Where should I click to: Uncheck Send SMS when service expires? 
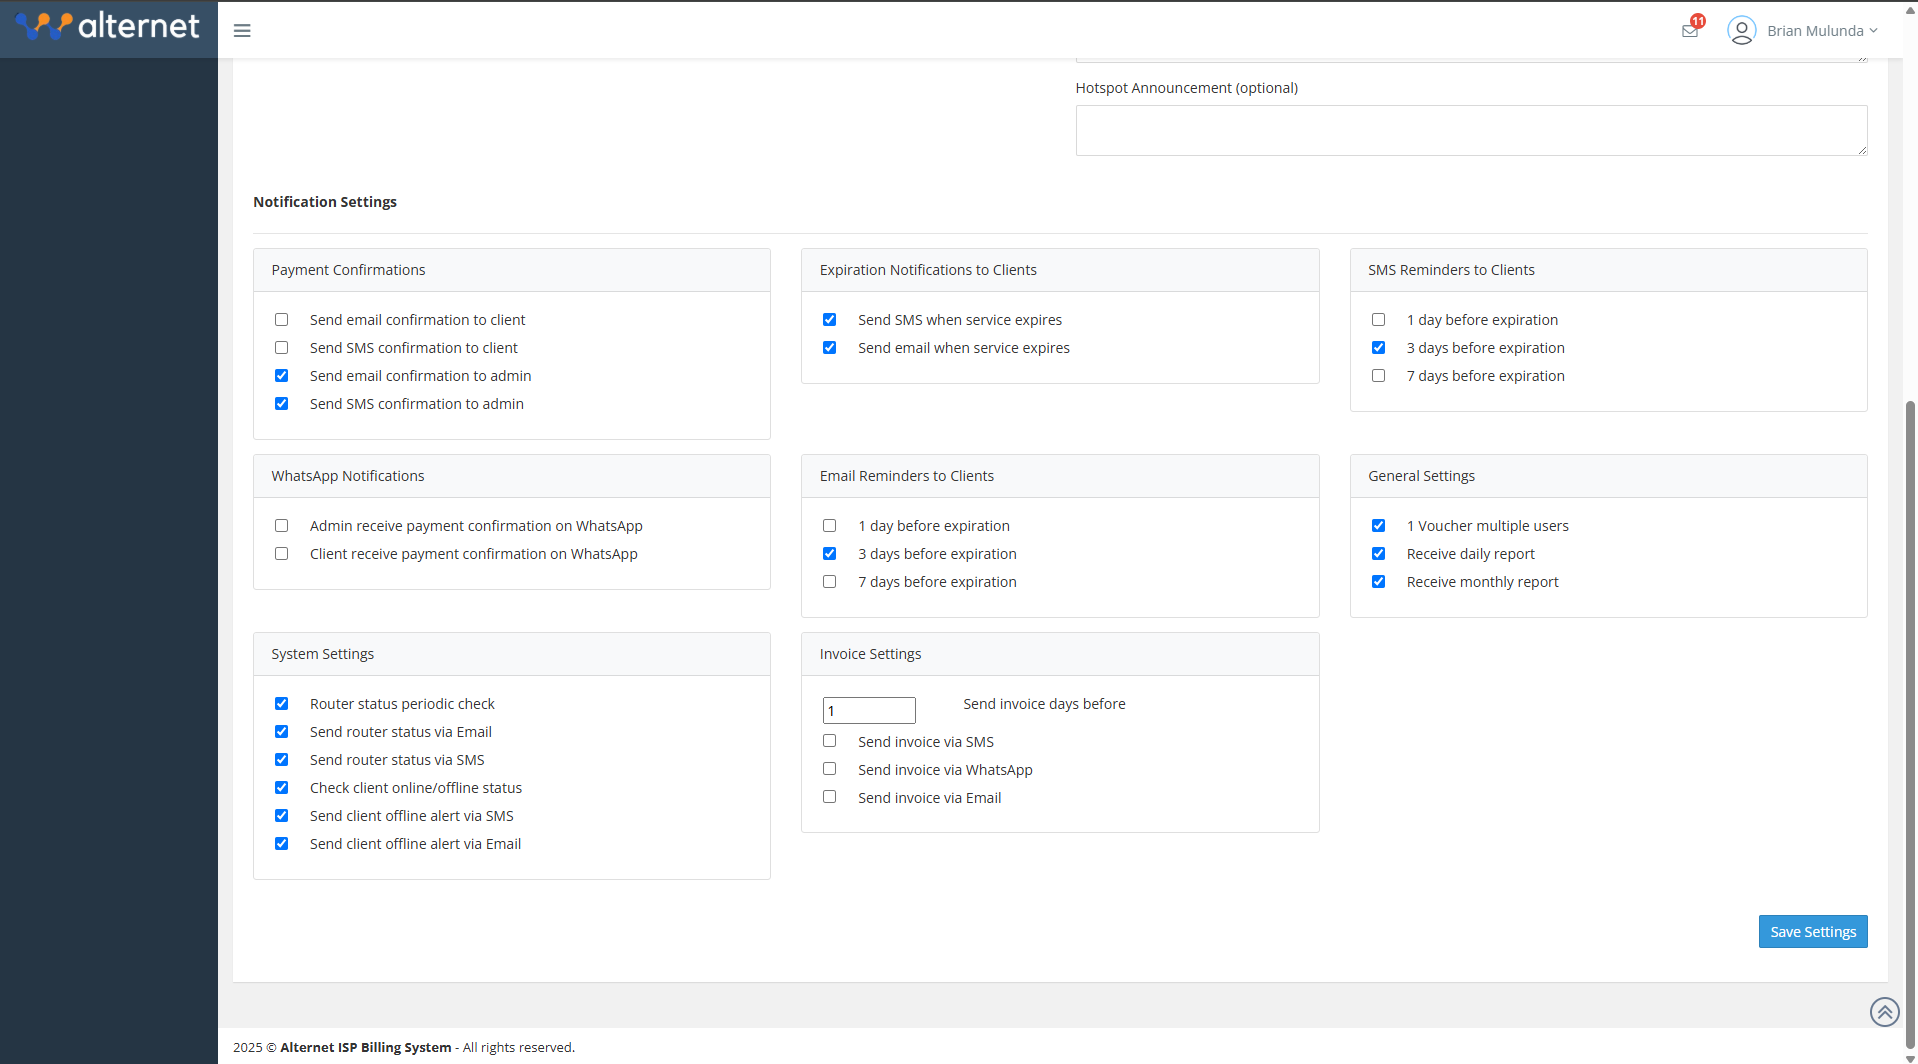coord(830,320)
